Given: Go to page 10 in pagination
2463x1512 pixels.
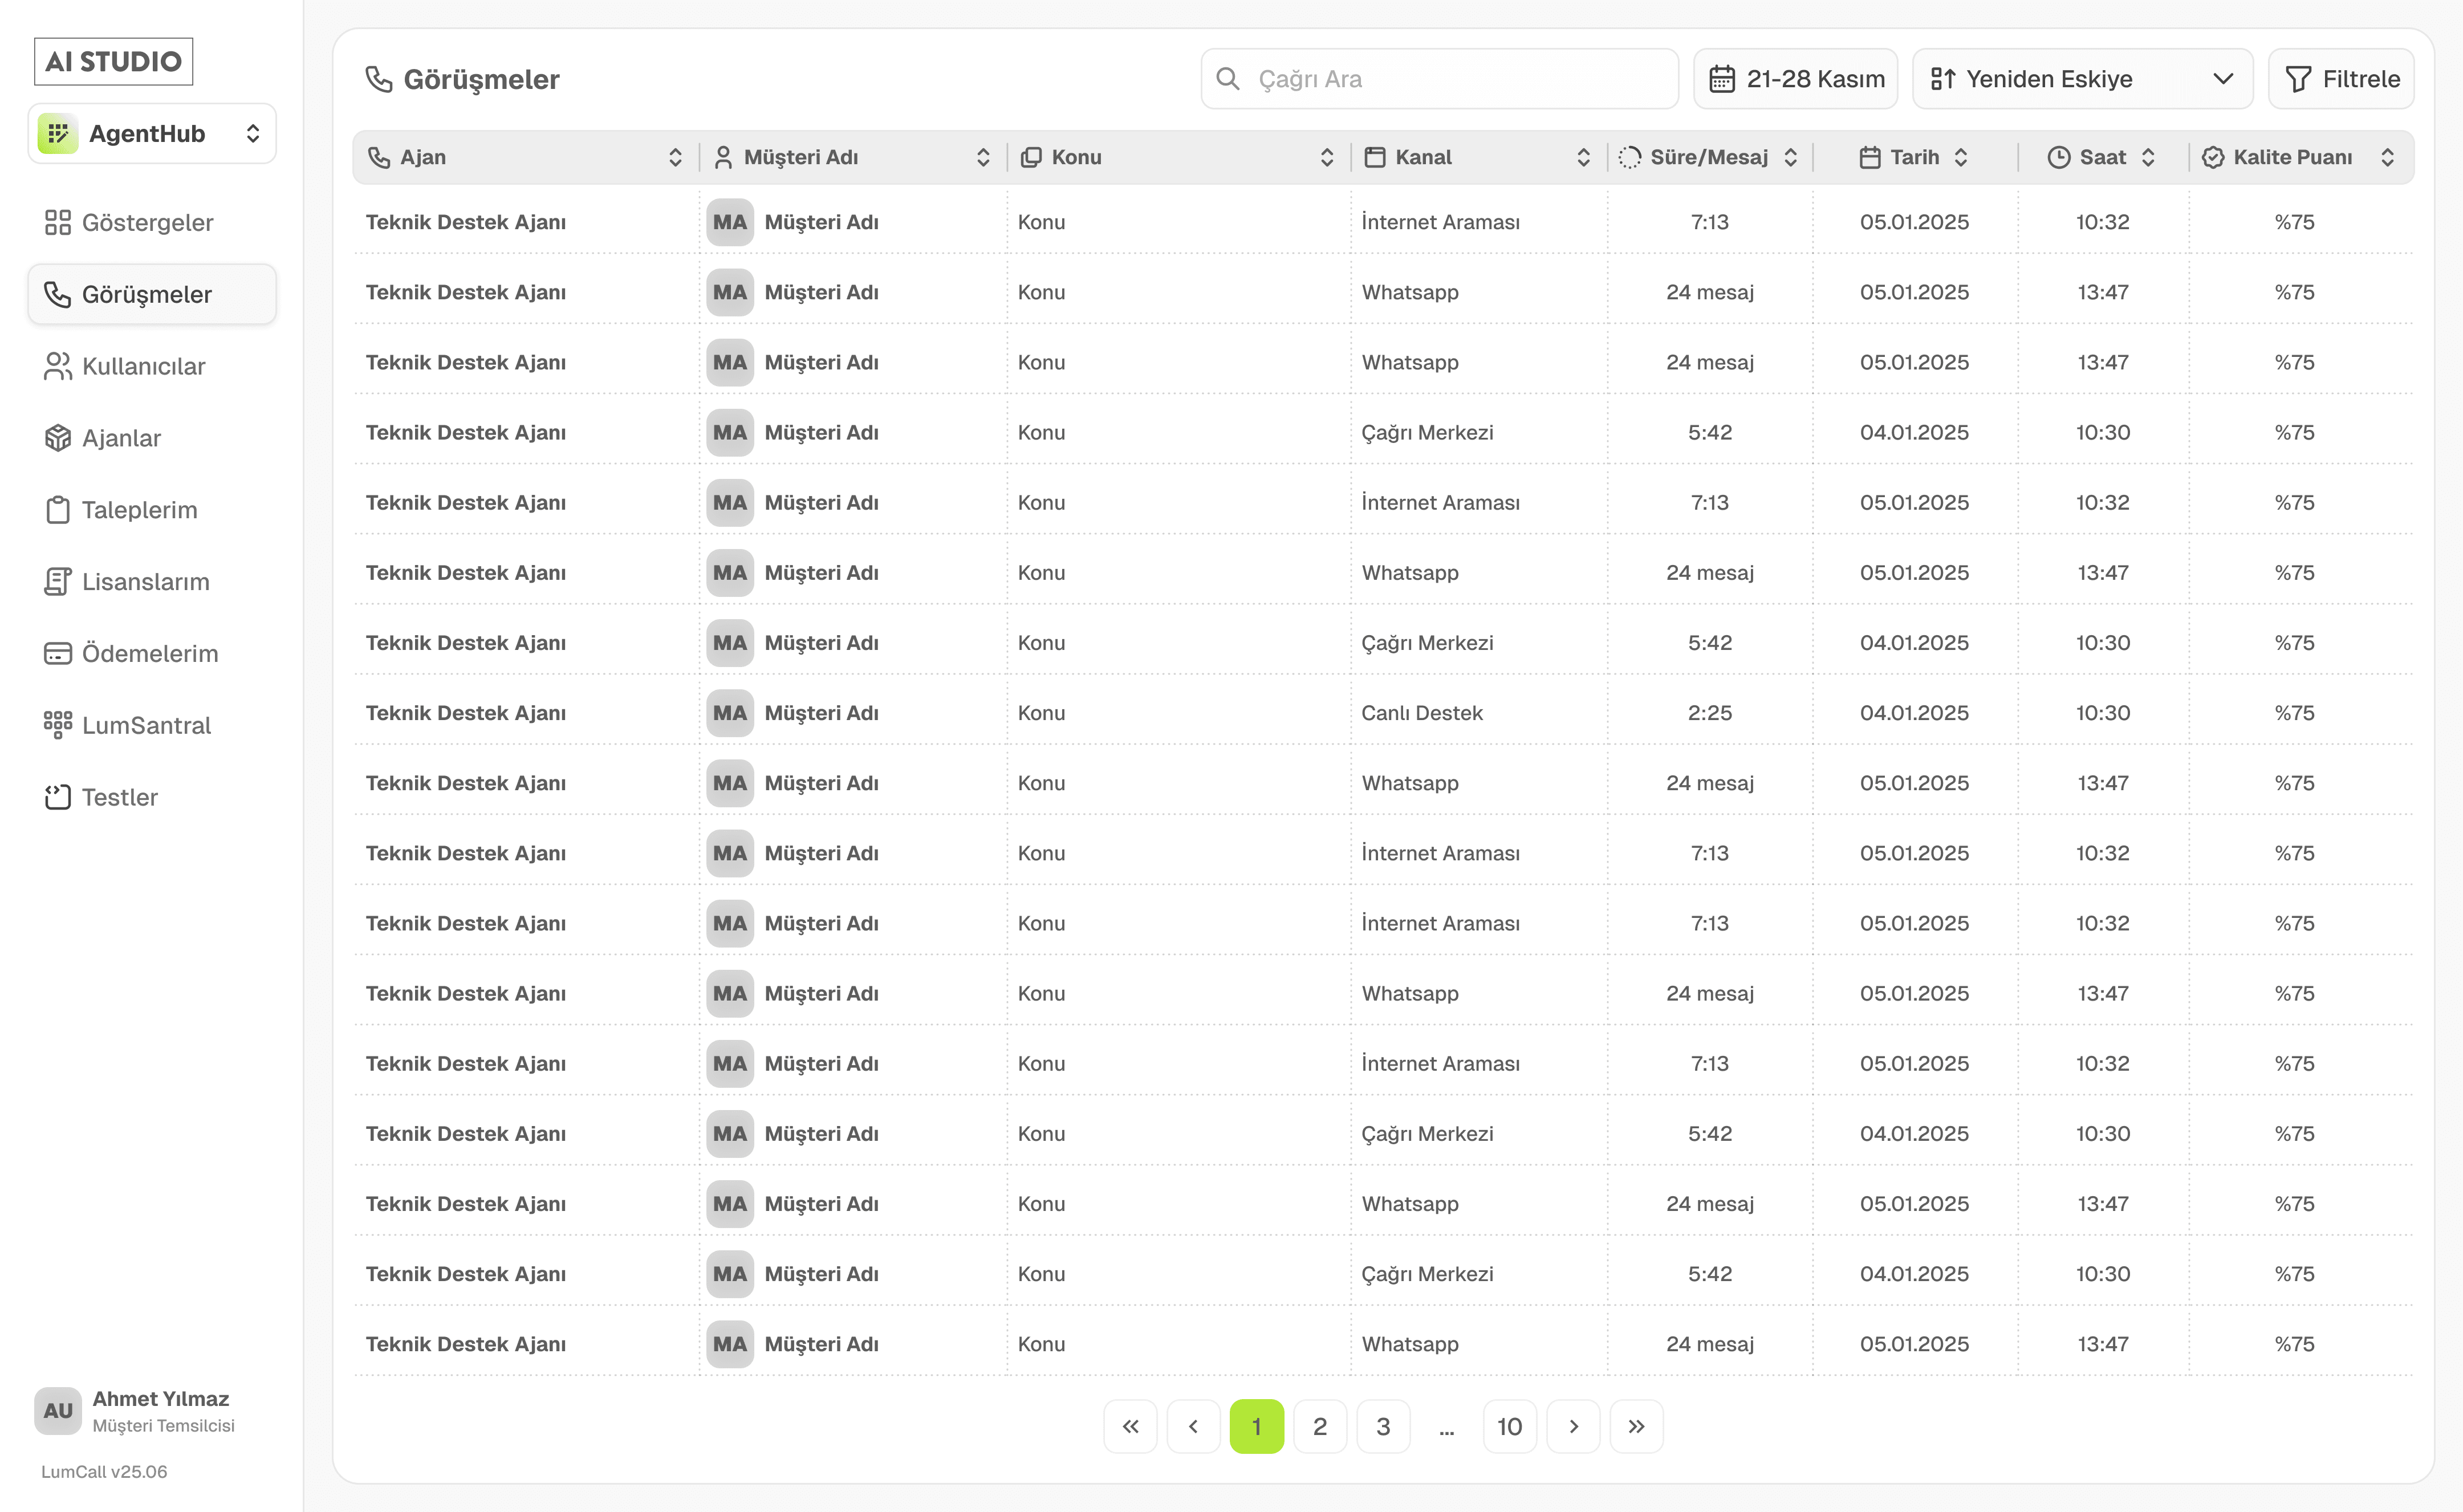Looking at the screenshot, I should tap(1509, 1426).
